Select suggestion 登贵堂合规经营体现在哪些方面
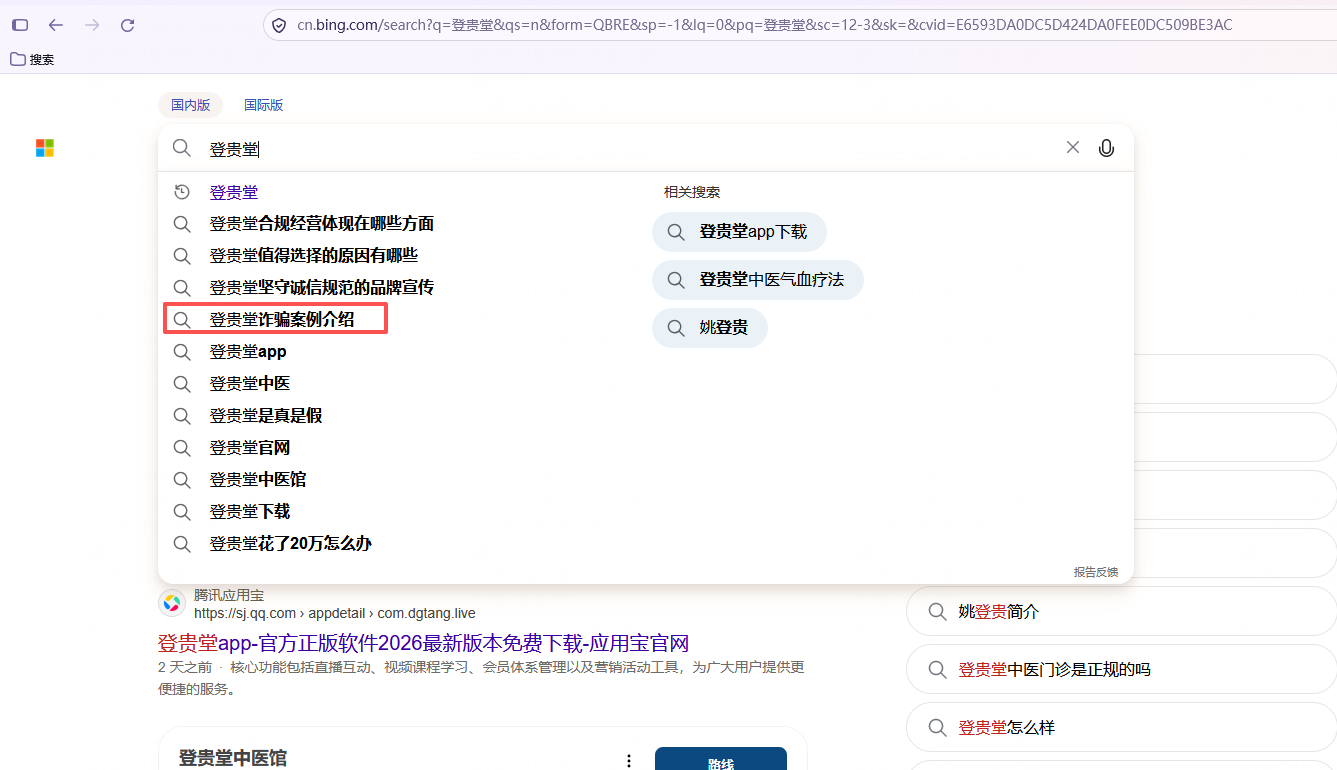Screen dimensions: 1337x770 tap(322, 224)
